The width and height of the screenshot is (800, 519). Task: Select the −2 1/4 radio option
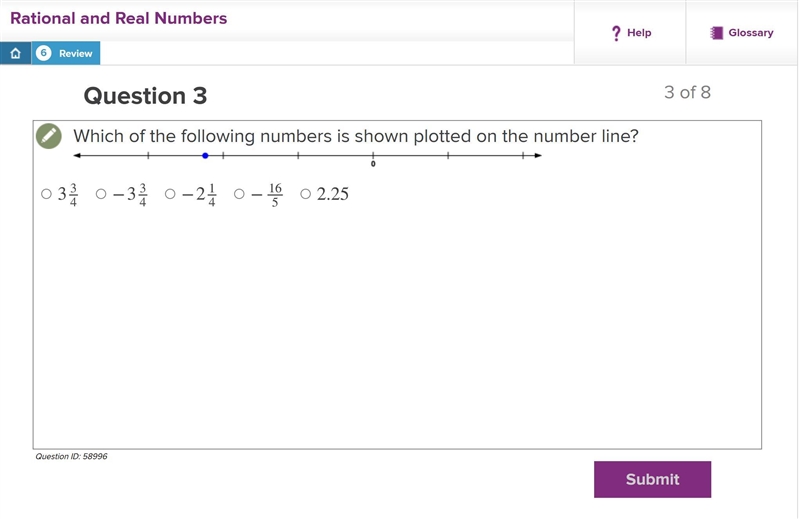pyautogui.click(x=170, y=194)
